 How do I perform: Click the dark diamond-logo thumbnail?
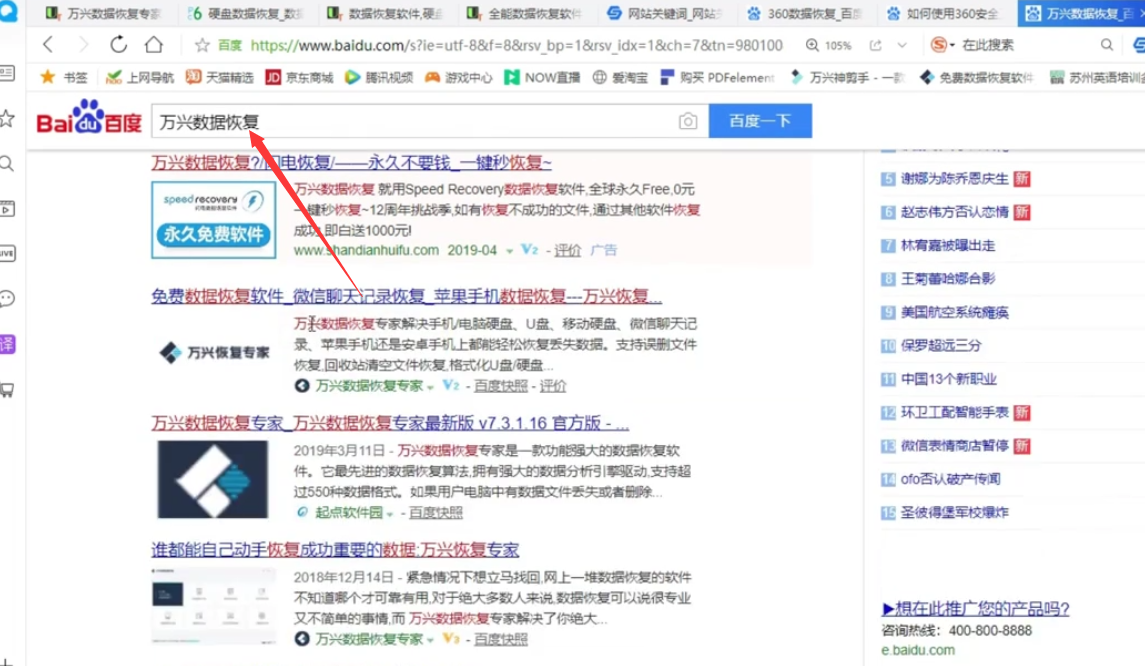tap(212, 479)
